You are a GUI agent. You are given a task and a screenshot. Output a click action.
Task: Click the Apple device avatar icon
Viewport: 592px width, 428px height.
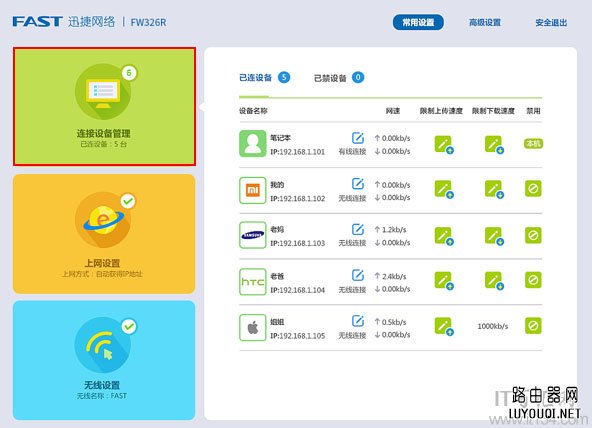click(253, 328)
